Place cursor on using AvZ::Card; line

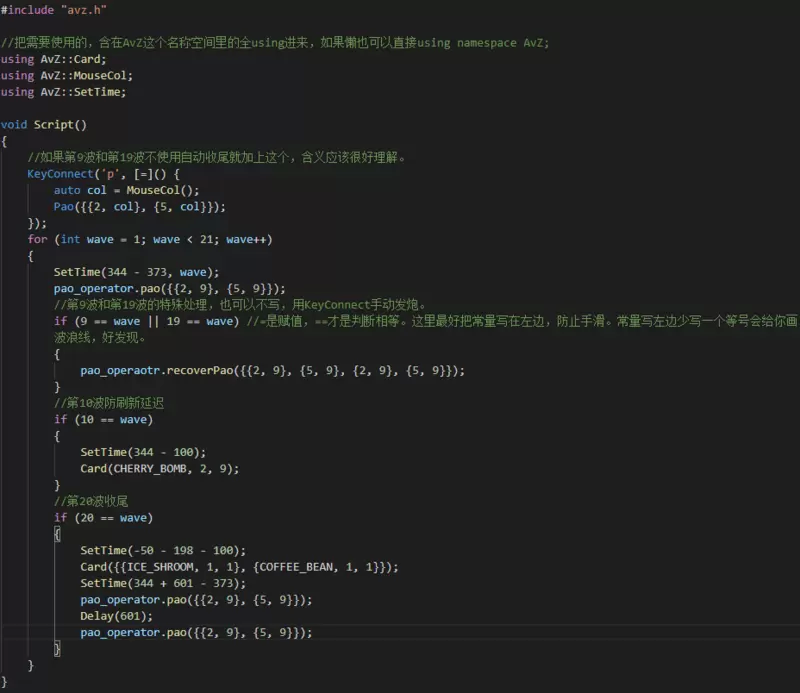(54, 59)
